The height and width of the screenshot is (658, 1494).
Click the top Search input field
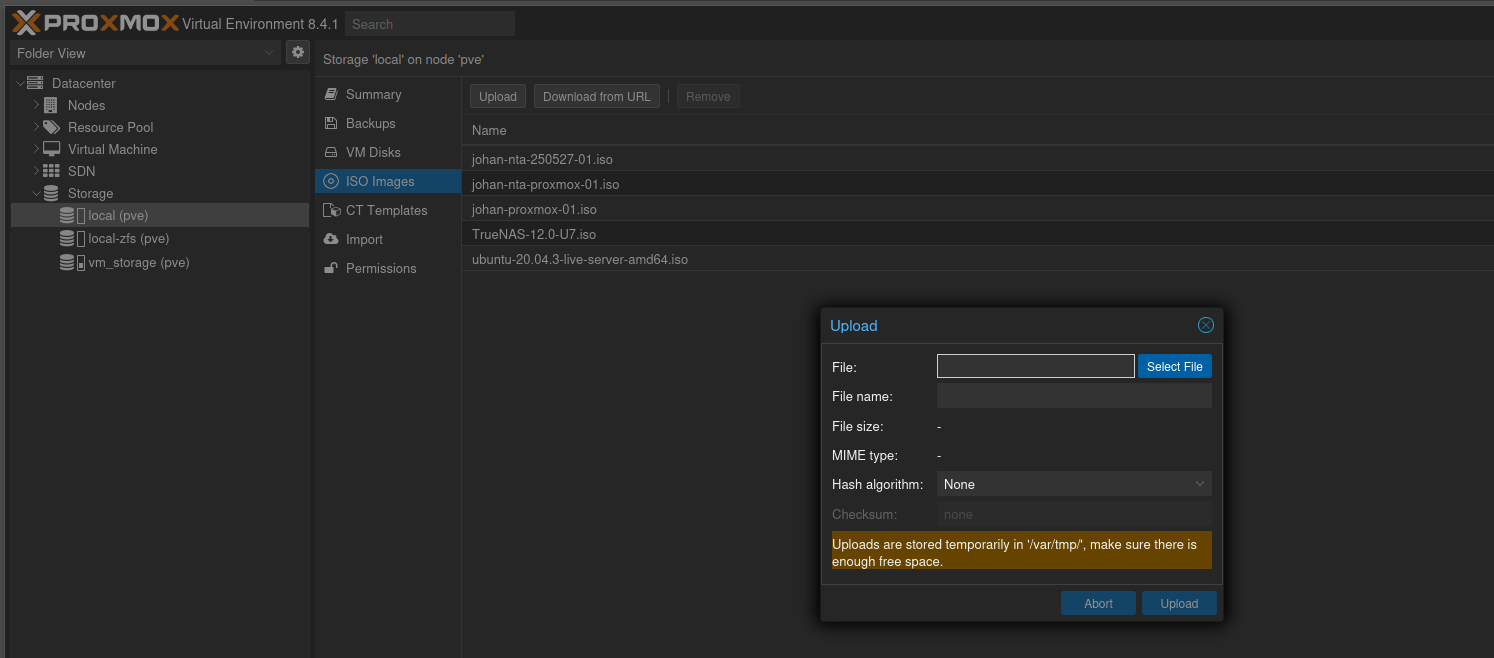[x=430, y=24]
